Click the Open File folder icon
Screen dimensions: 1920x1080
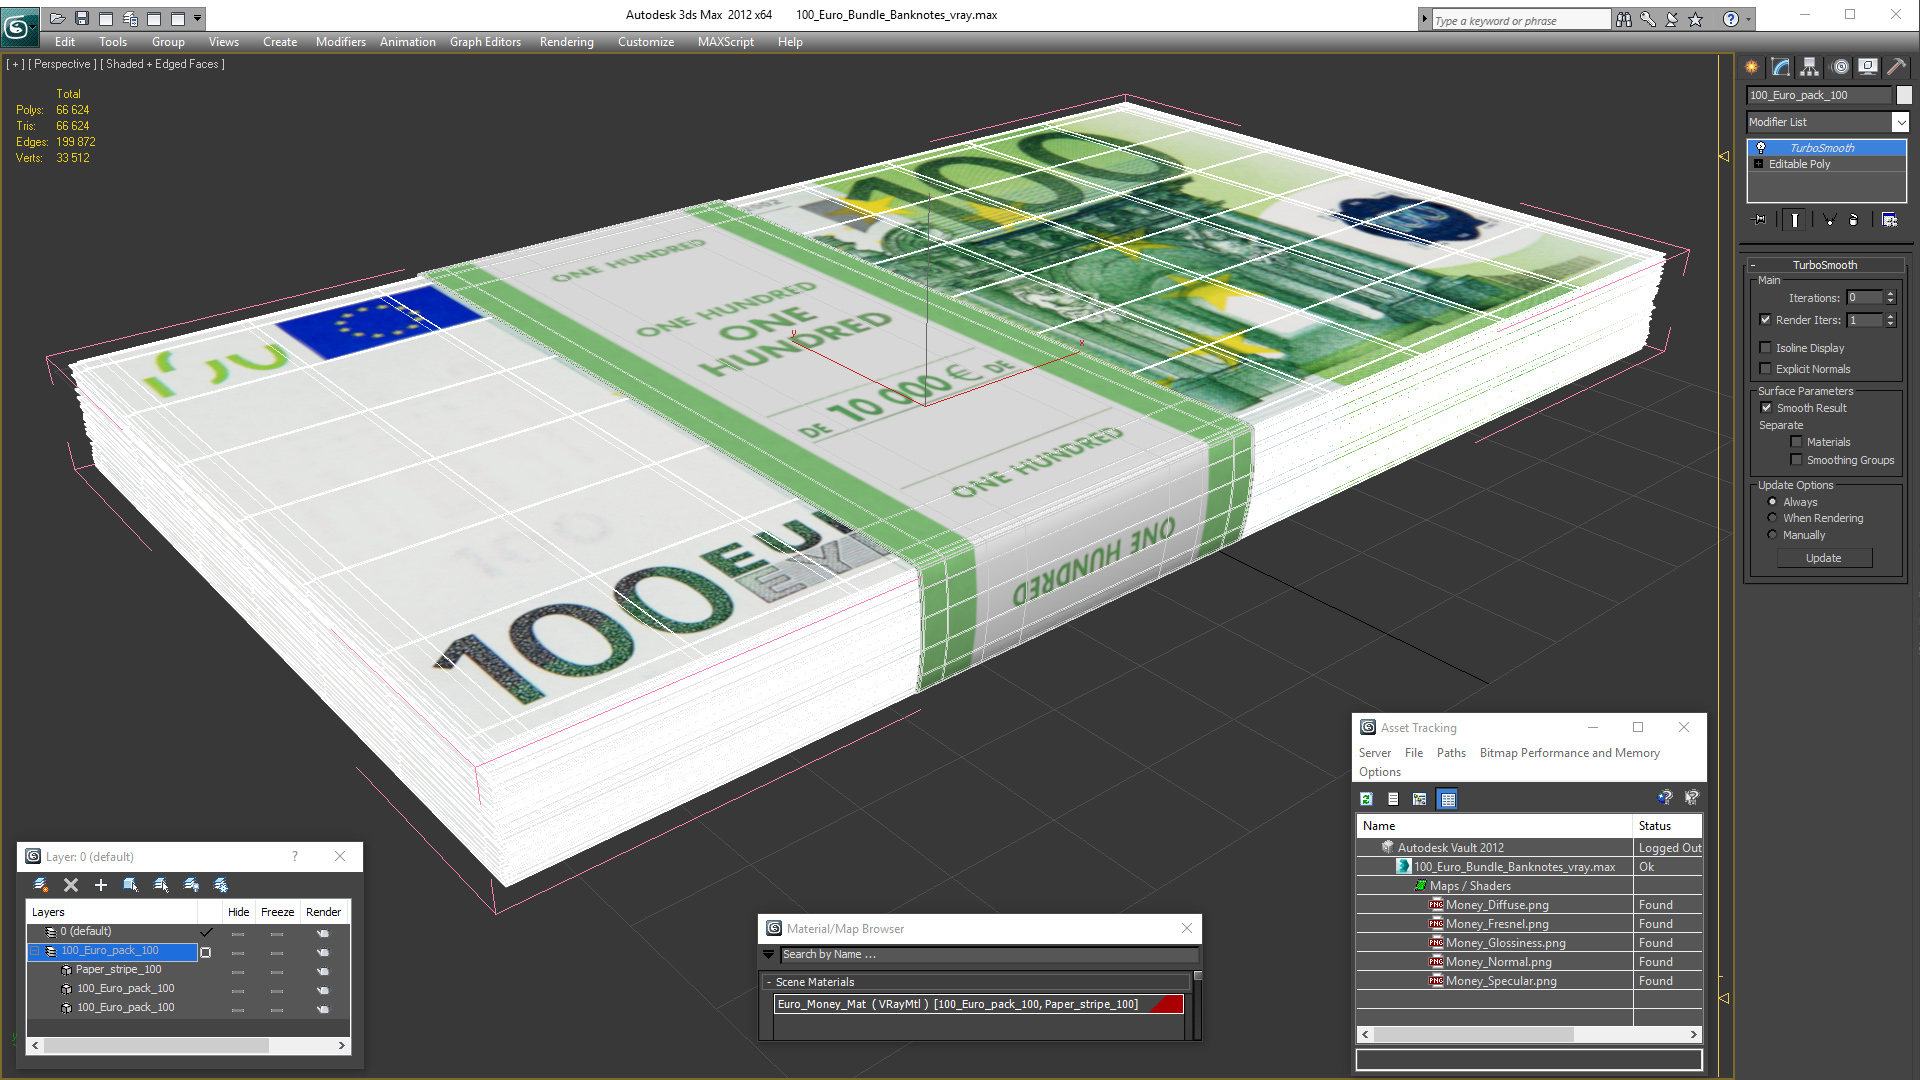click(58, 18)
